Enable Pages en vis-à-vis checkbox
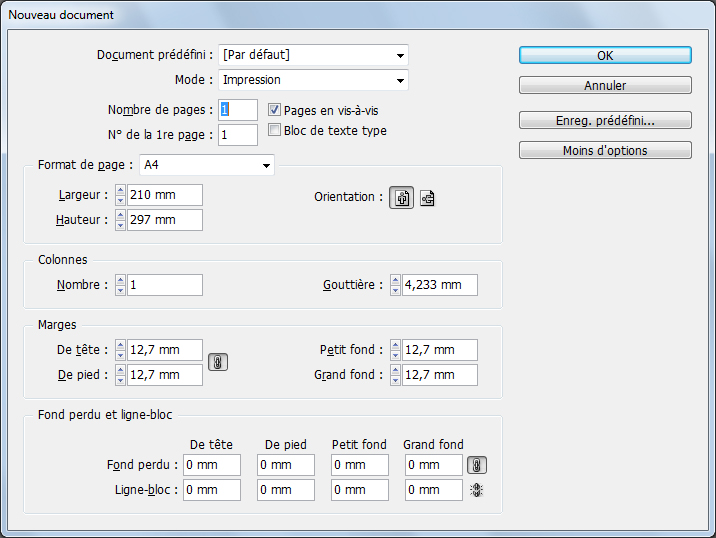The image size is (716, 538). point(274,110)
